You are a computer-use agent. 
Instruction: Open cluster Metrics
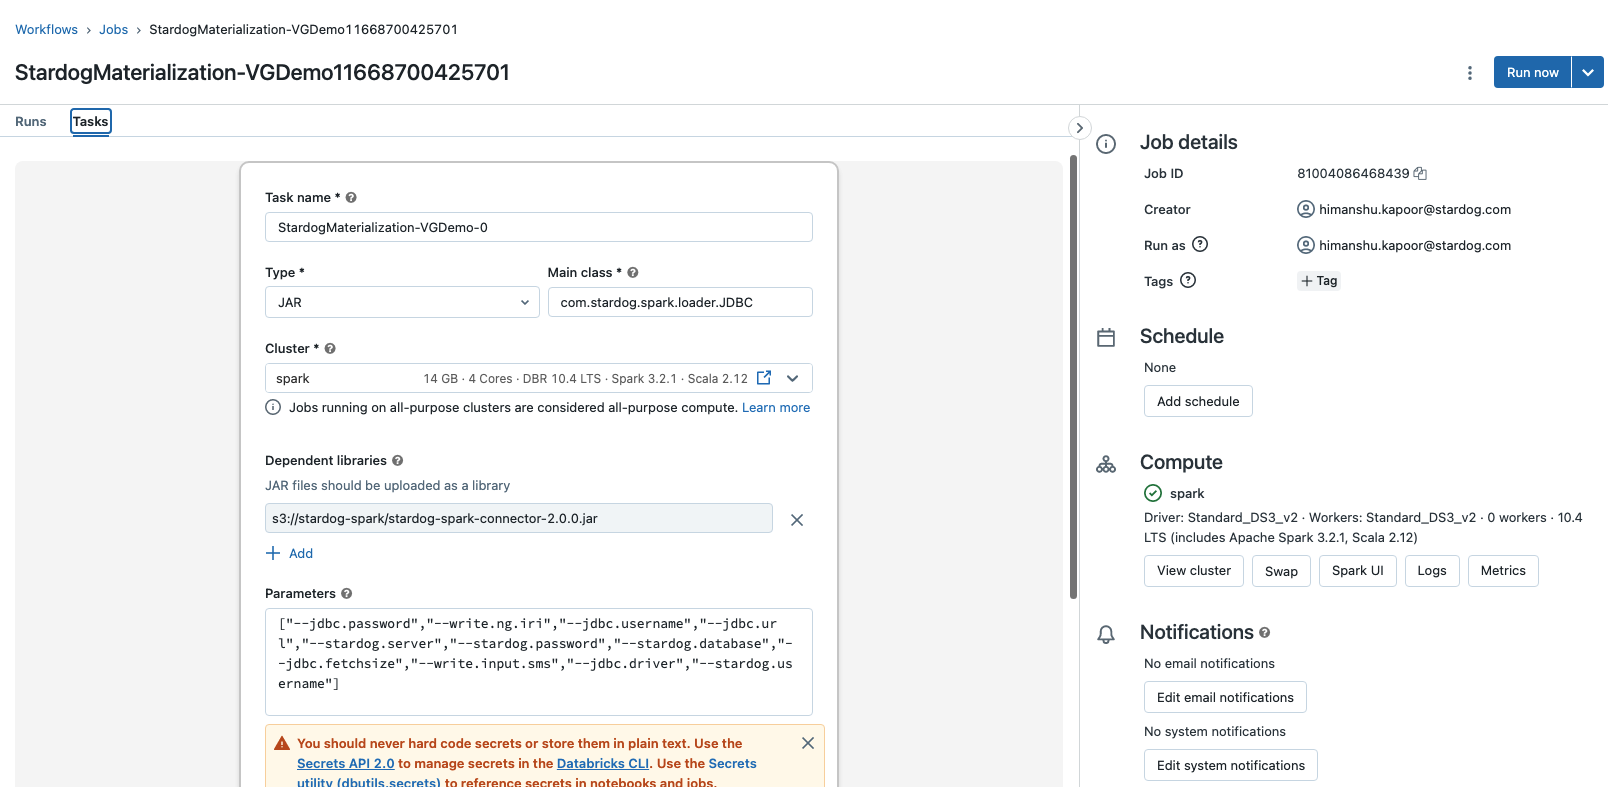click(1503, 571)
